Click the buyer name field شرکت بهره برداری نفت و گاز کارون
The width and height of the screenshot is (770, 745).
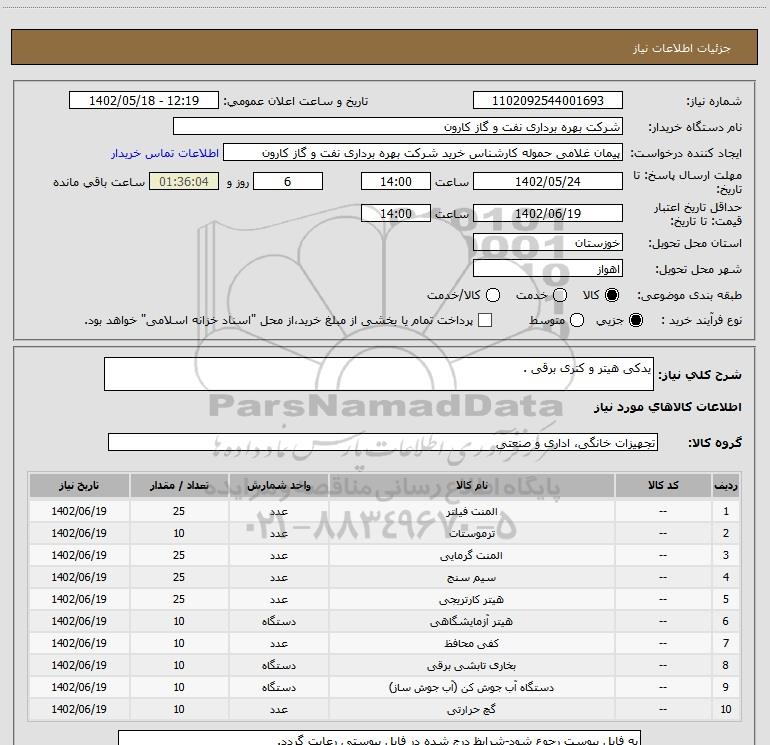point(398,127)
